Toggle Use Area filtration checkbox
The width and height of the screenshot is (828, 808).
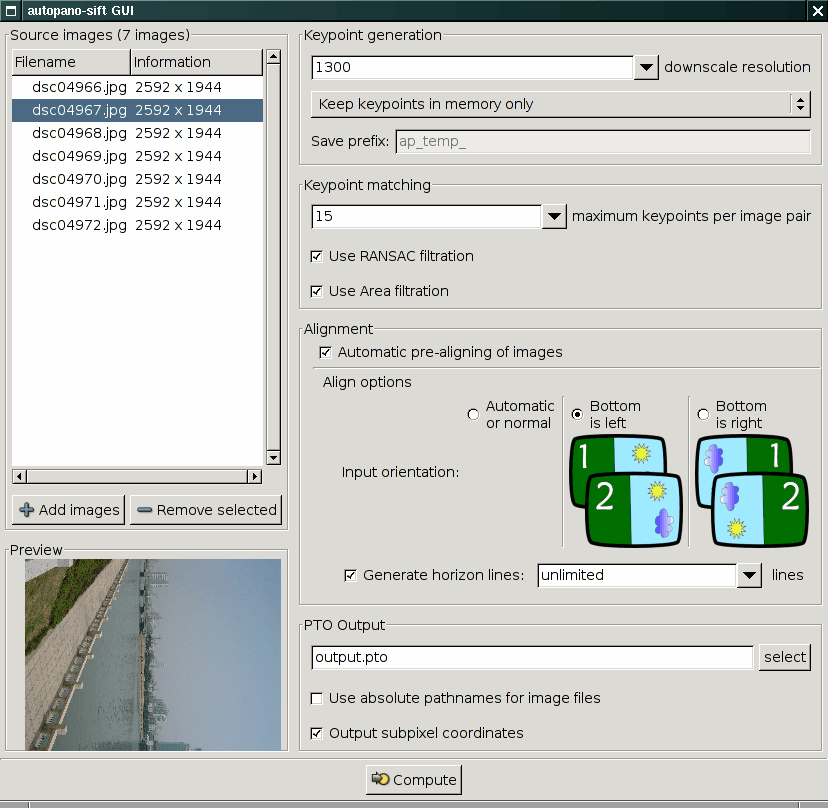click(x=316, y=292)
